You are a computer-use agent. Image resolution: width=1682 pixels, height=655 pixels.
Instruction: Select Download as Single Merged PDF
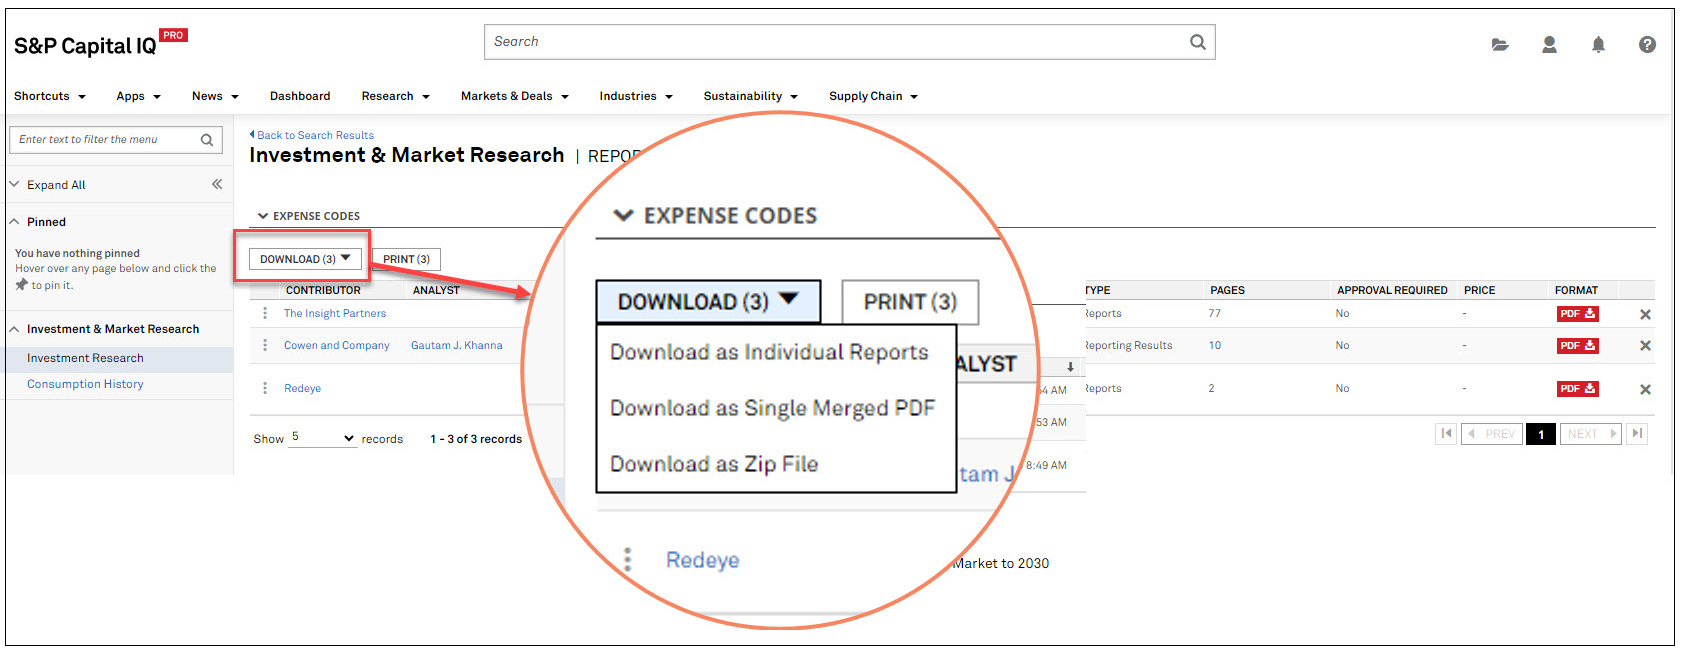point(772,408)
